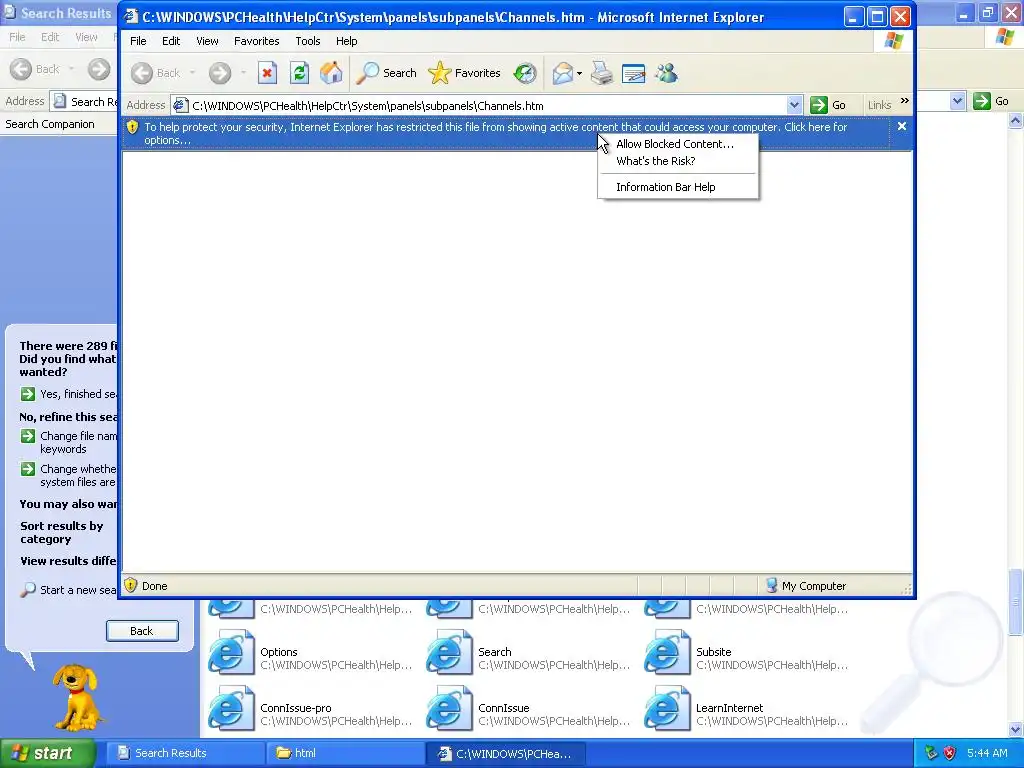This screenshot has height=768, width=1024.
Task: Choose Information Bar Help menu entry
Action: (x=665, y=187)
